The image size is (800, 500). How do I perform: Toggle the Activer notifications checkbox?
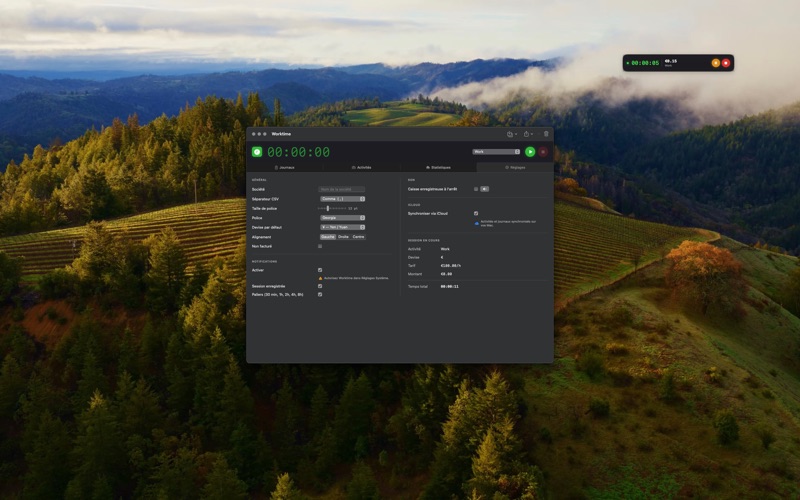pos(320,270)
